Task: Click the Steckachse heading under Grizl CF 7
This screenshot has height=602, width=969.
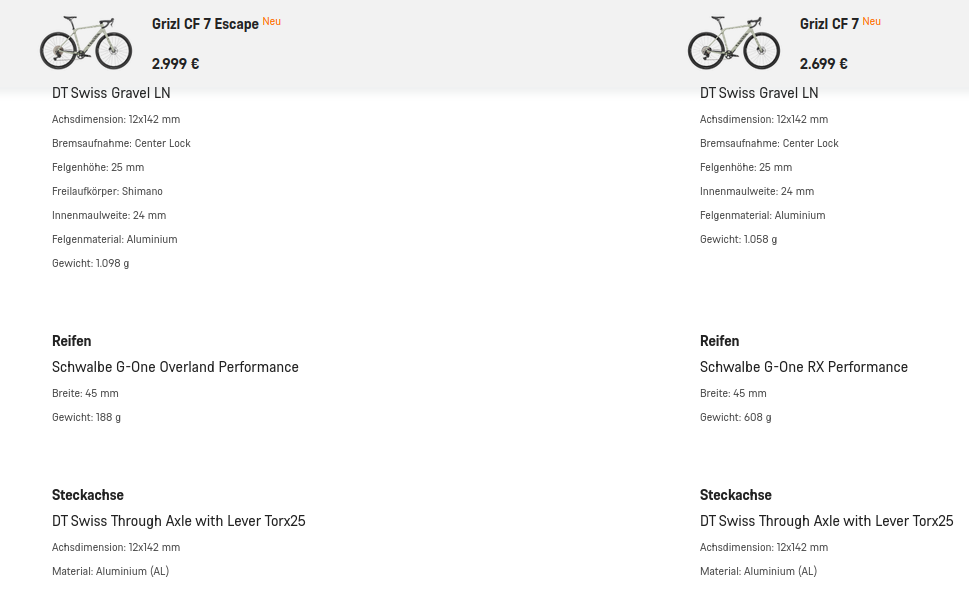Action: (x=735, y=495)
